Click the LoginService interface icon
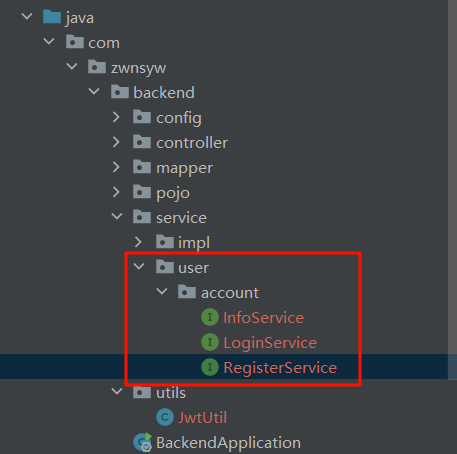Screen dimensions: 457x454 click(210, 342)
